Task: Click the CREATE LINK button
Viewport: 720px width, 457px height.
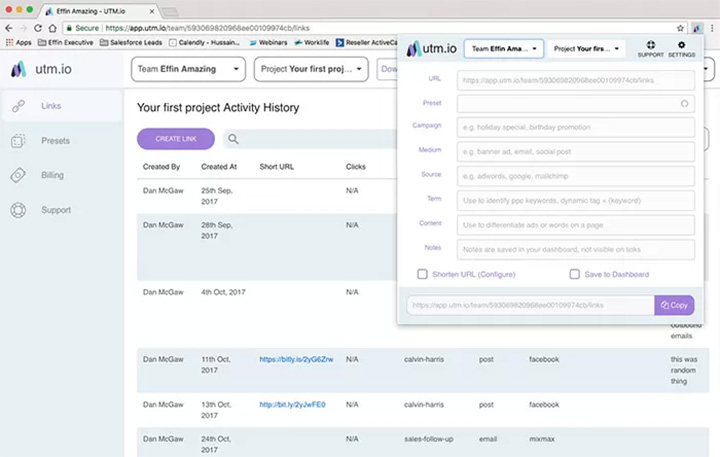Action: 176,139
